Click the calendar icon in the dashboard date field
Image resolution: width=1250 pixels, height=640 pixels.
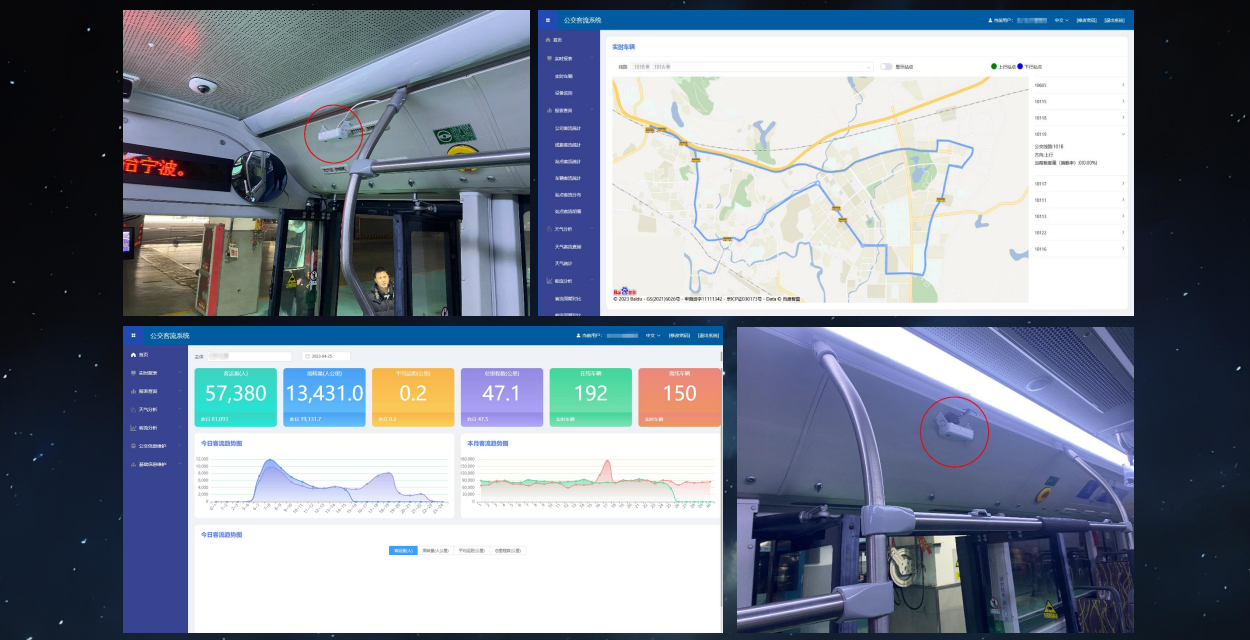pyautogui.click(x=309, y=356)
